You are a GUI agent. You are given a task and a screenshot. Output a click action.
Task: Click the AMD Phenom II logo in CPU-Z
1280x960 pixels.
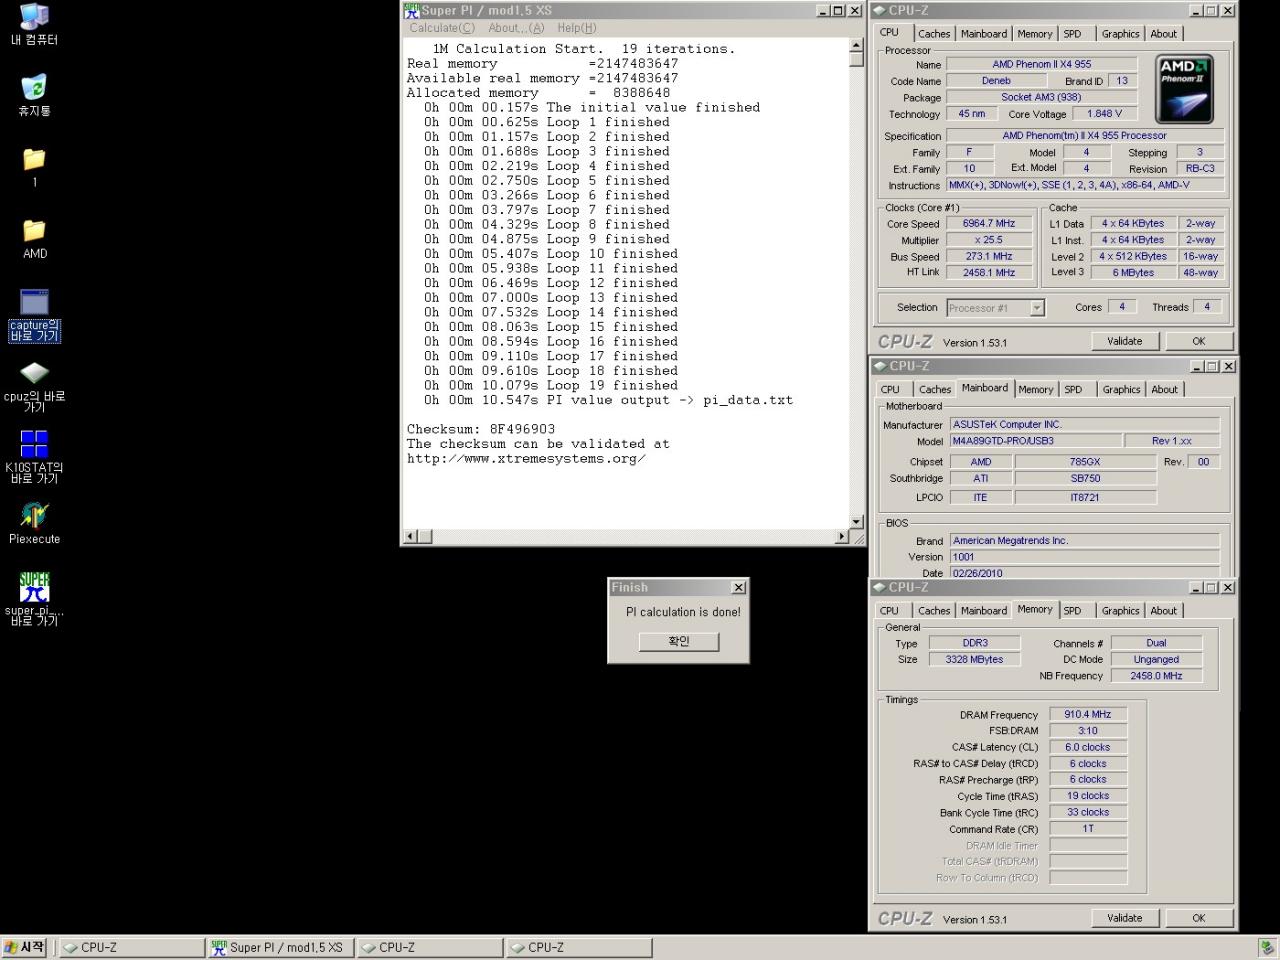point(1184,89)
